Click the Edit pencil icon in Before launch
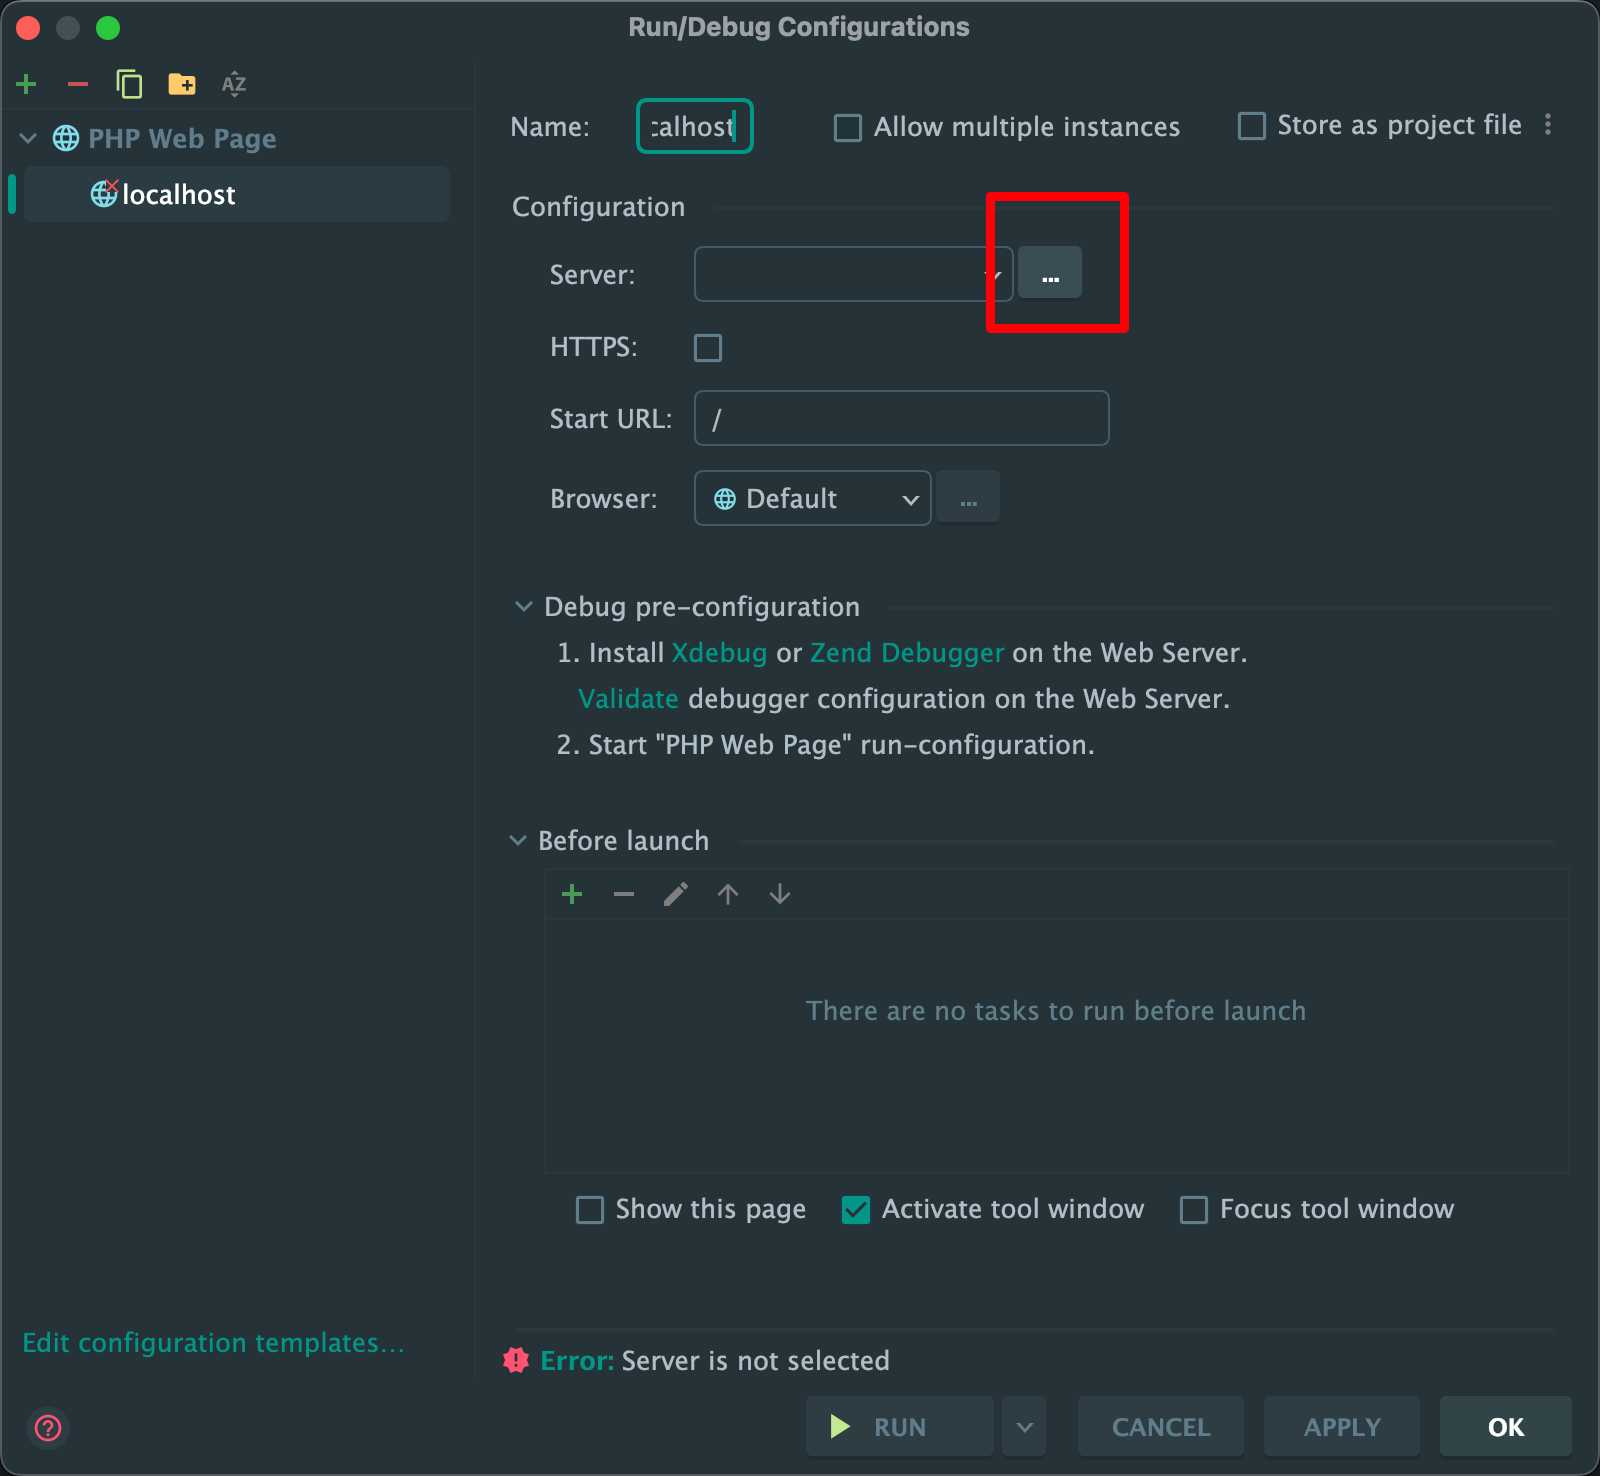Image resolution: width=1600 pixels, height=1476 pixels. [x=676, y=894]
